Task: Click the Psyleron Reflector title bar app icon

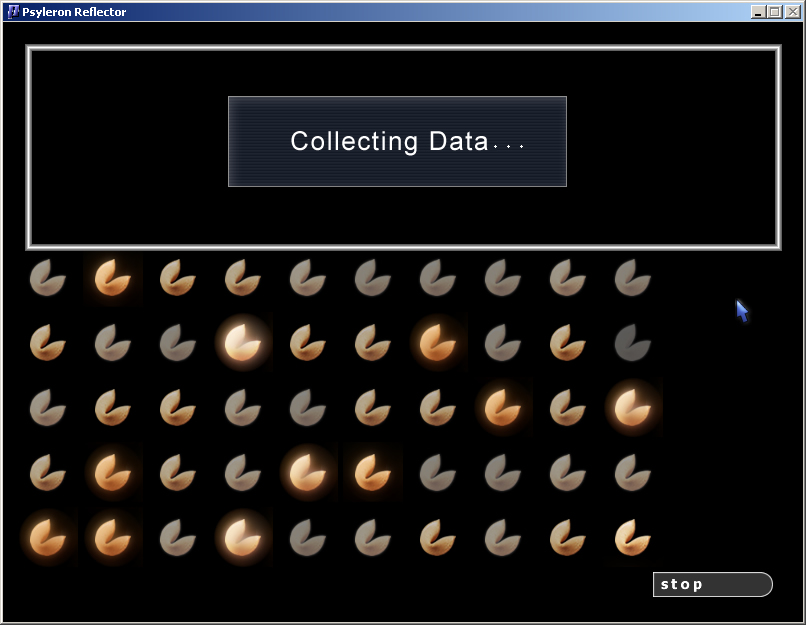Action: pyautogui.click(x=13, y=12)
